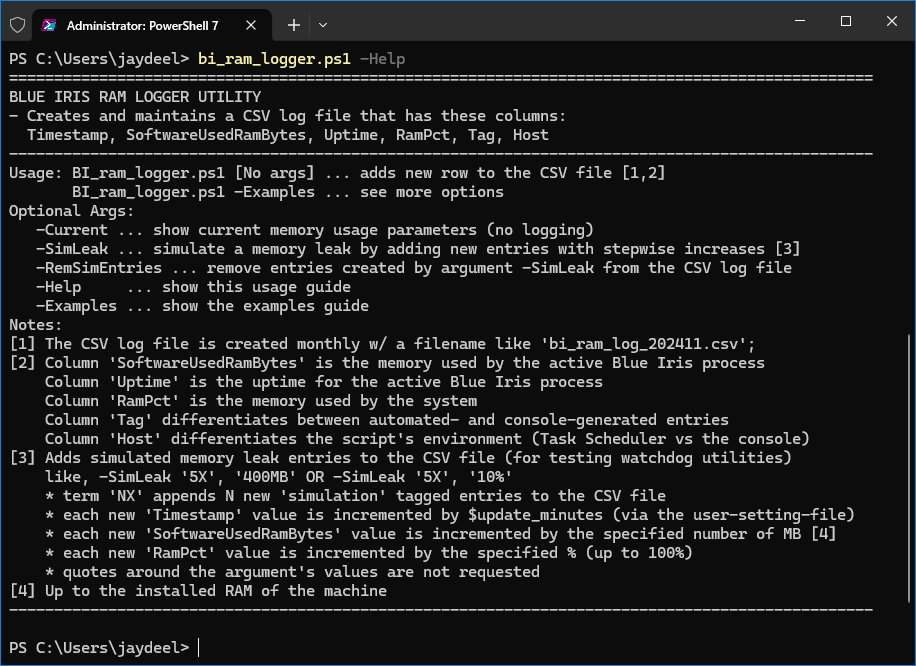Image resolution: width=916 pixels, height=666 pixels.
Task: Click the 'bi_ram_logger.ps1' command text
Action: click(x=275, y=59)
